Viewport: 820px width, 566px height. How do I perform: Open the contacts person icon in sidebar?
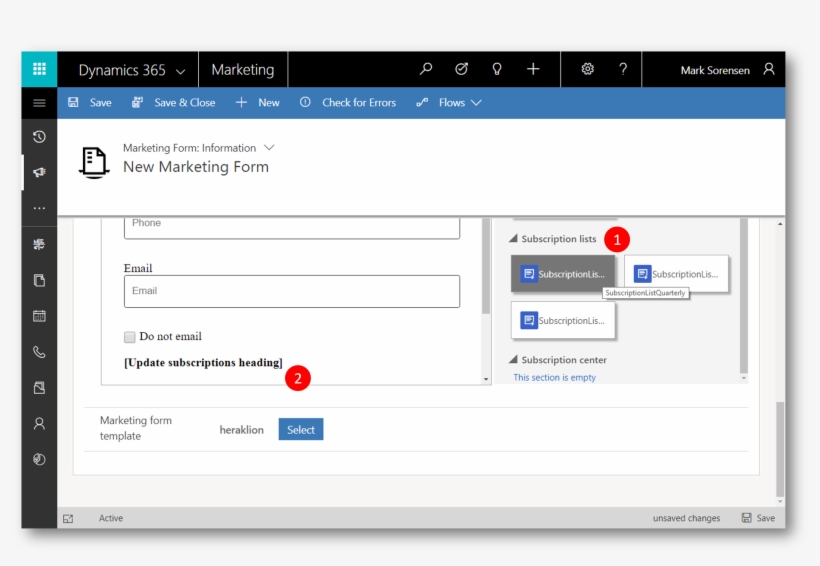pos(39,423)
